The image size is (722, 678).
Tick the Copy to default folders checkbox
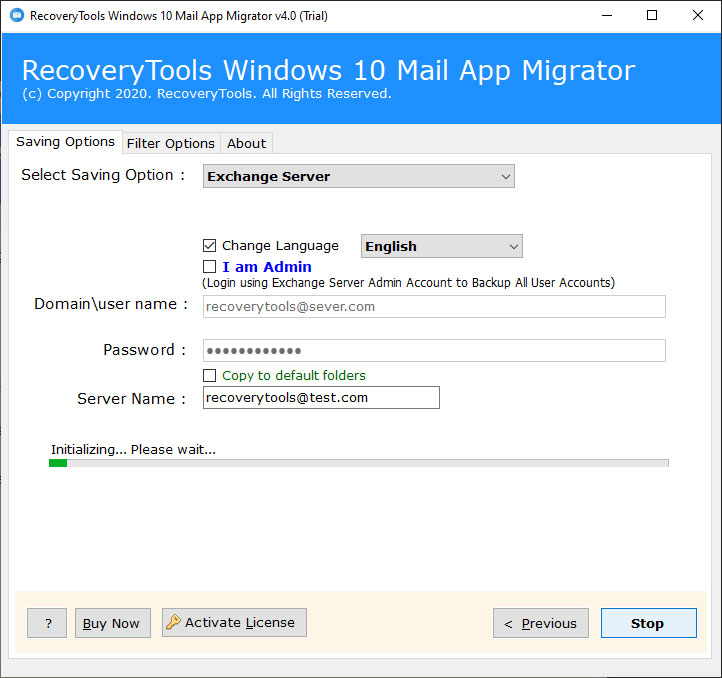pos(210,375)
